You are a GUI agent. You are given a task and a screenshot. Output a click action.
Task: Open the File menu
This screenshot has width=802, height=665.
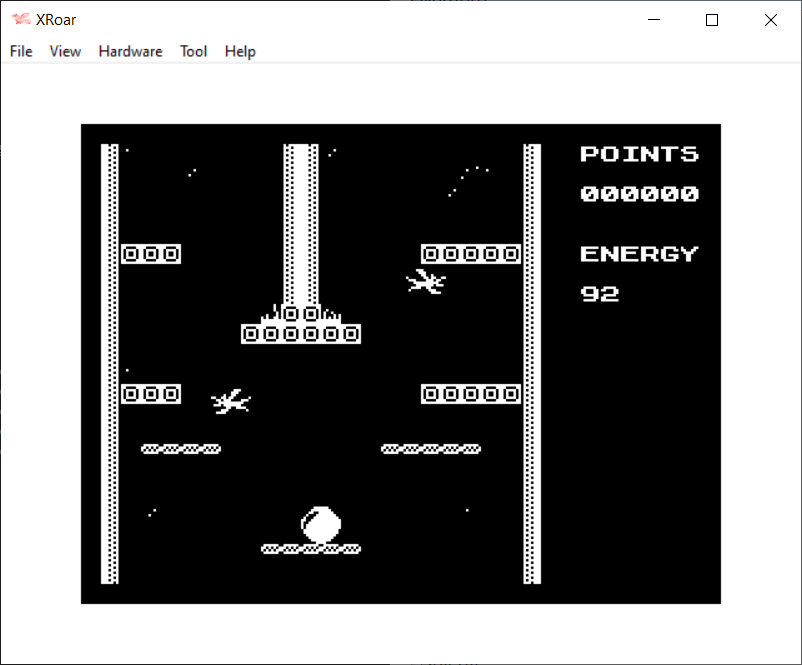click(21, 51)
